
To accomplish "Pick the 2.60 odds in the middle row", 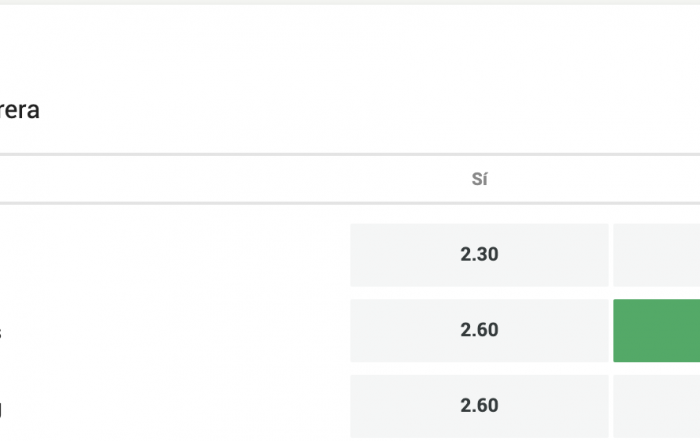I will coord(479,330).
